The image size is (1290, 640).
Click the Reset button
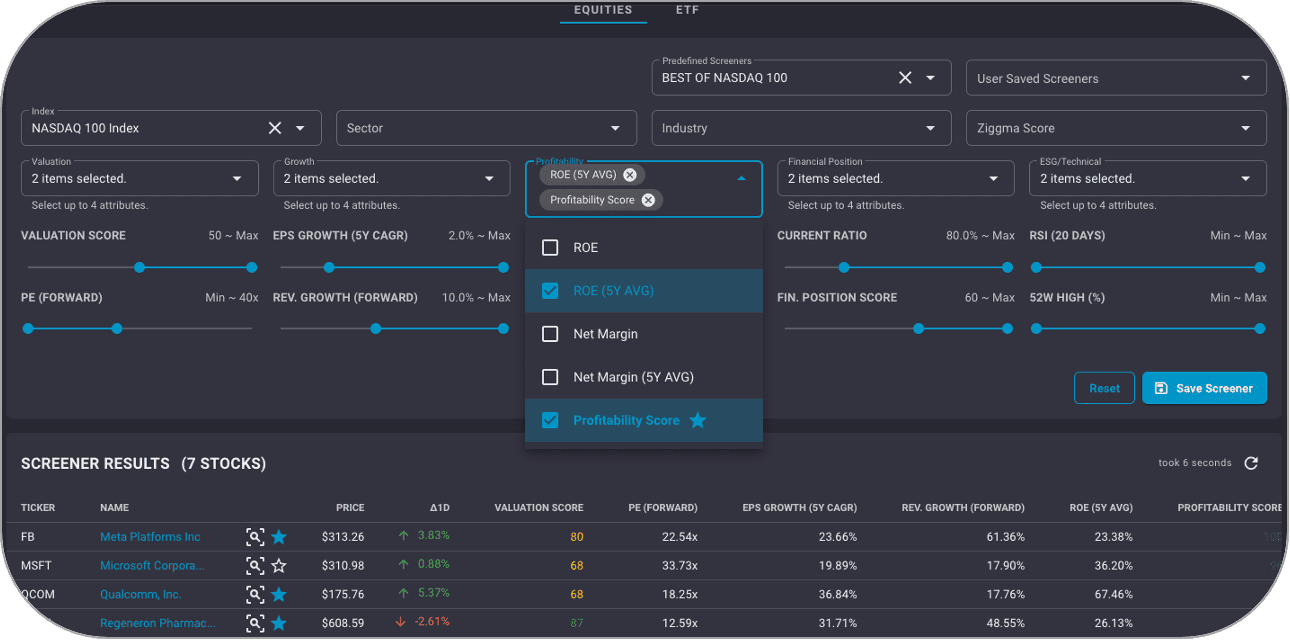coord(1104,388)
